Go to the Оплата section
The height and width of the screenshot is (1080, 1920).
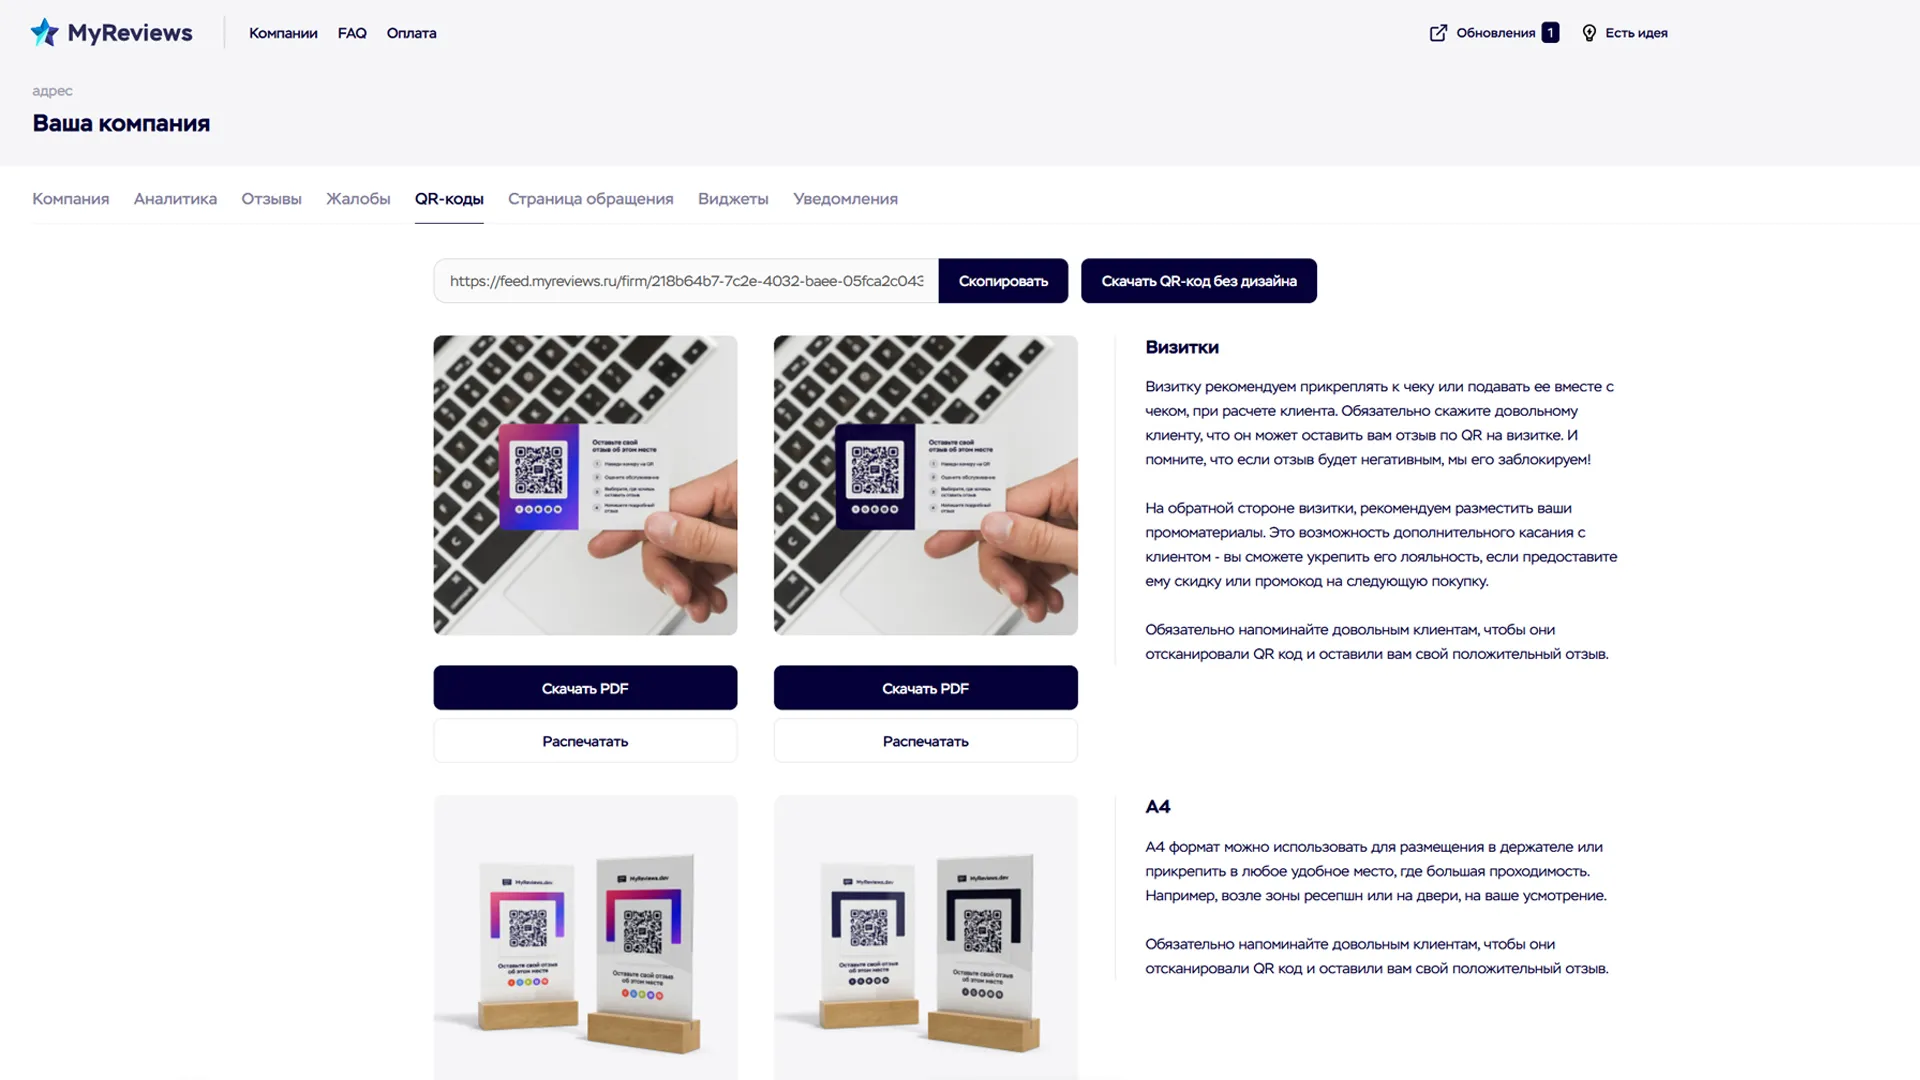[x=411, y=33]
